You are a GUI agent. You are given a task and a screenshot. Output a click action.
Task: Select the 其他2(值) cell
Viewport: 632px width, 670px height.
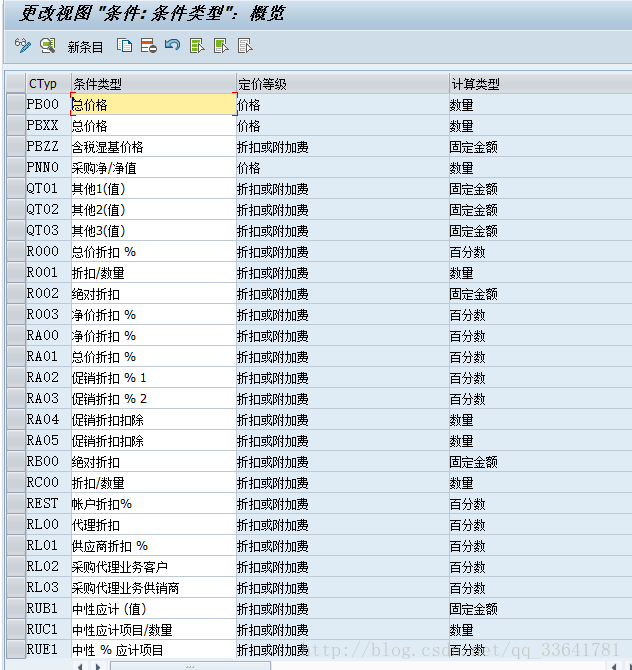154,209
